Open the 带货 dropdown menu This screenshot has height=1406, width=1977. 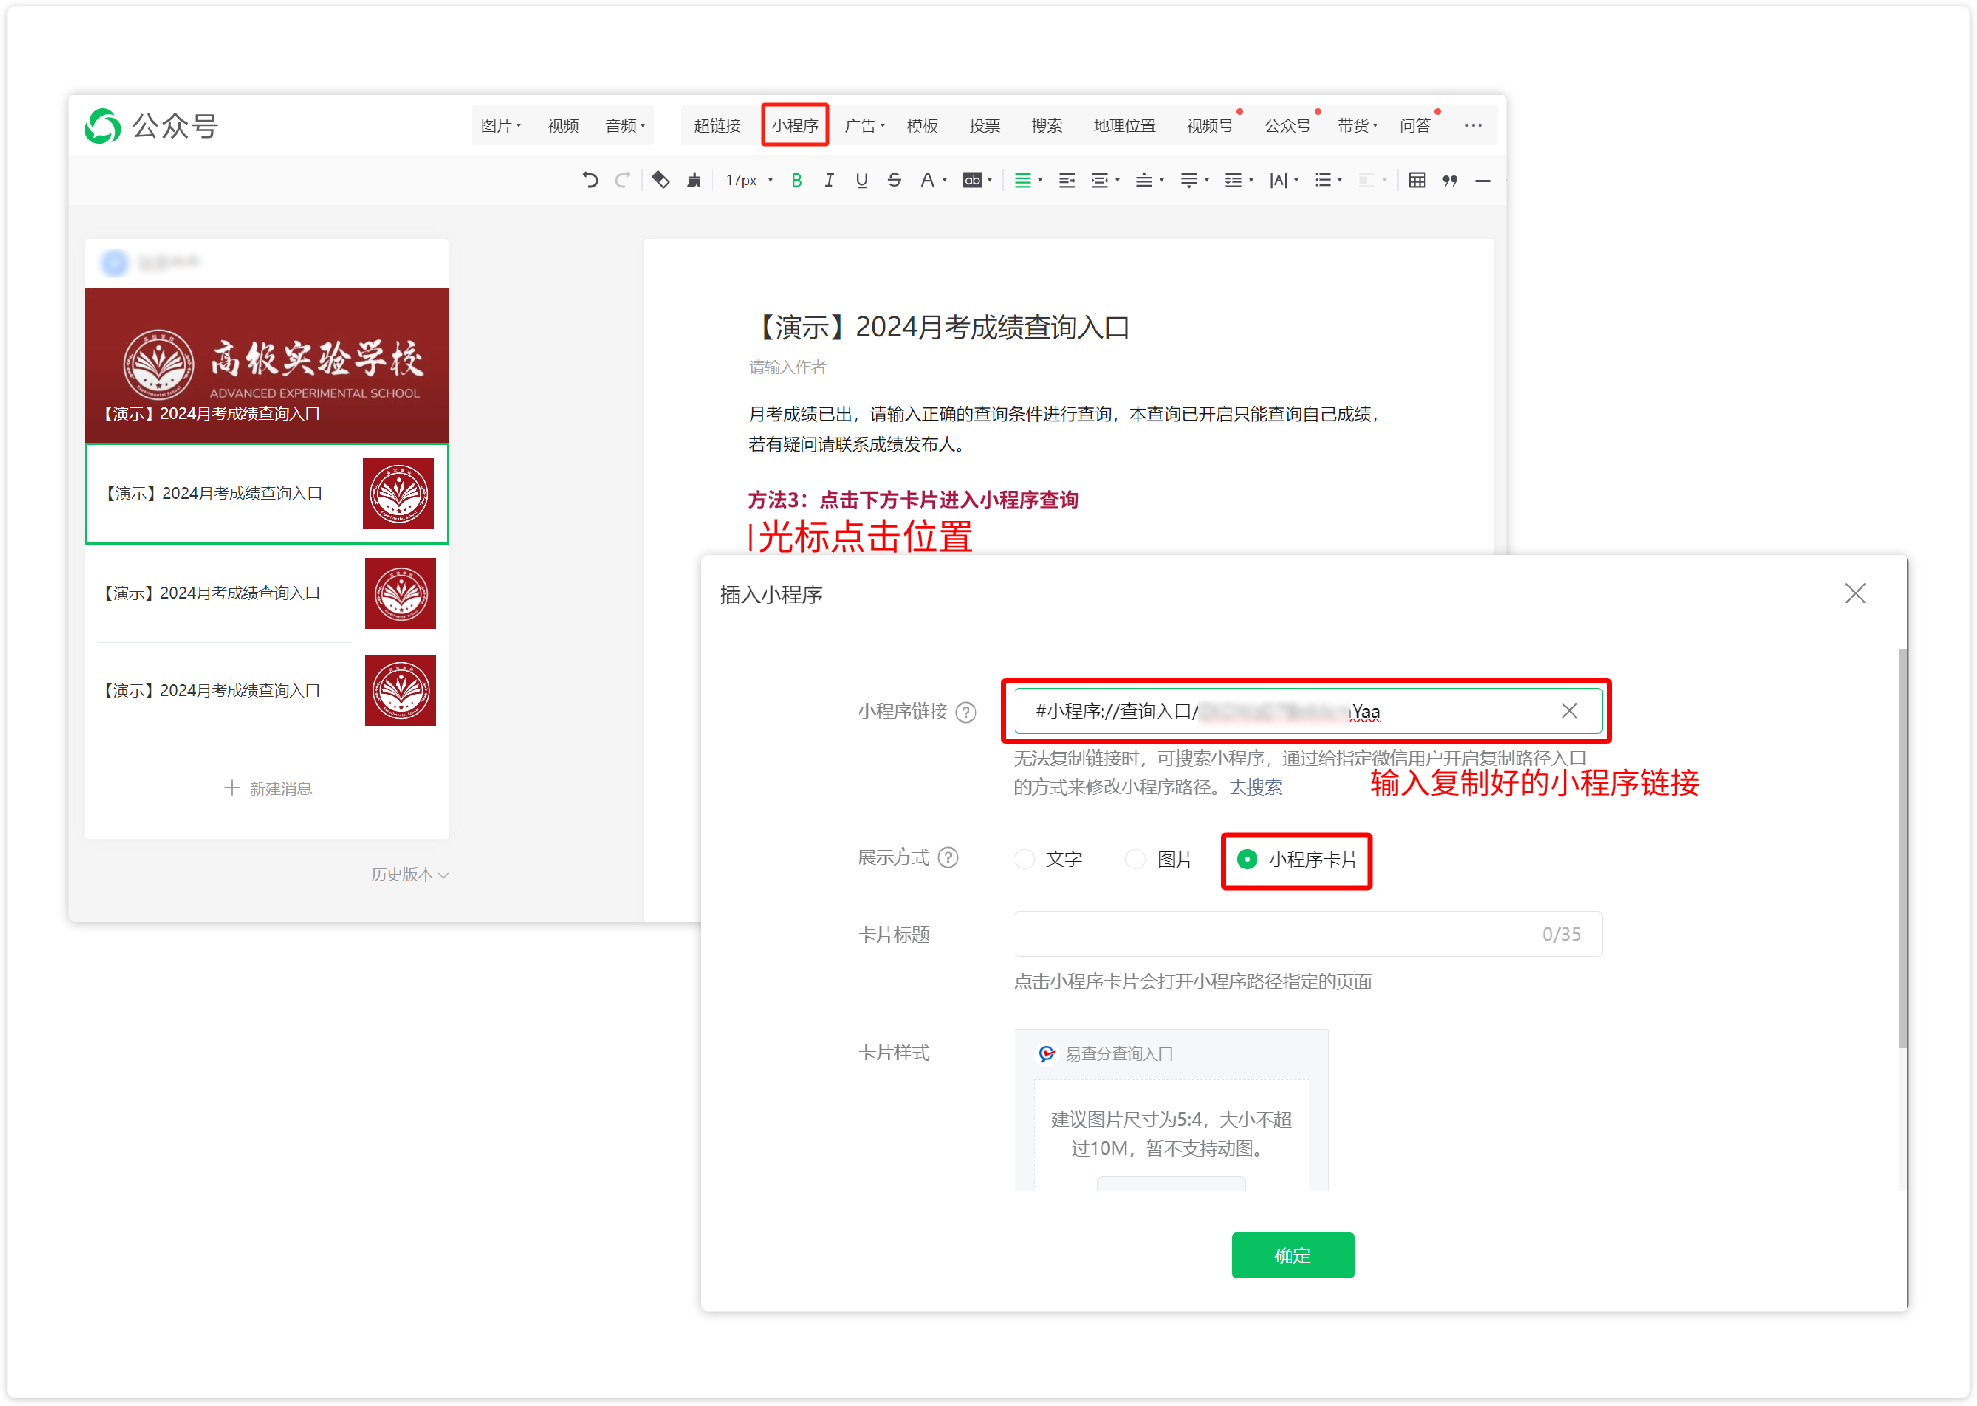point(1357,125)
